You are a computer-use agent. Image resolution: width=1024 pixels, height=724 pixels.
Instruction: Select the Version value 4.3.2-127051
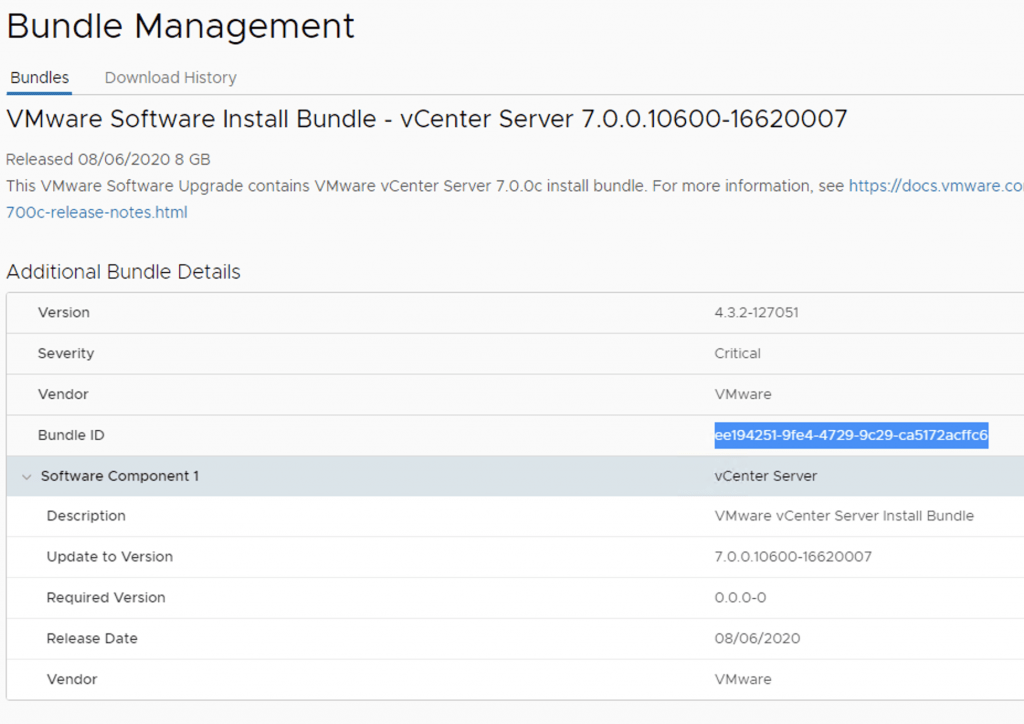[x=756, y=313]
